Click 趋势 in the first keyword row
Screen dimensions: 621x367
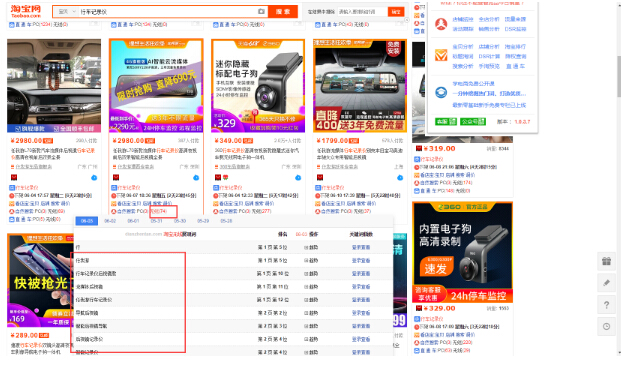click(311, 247)
